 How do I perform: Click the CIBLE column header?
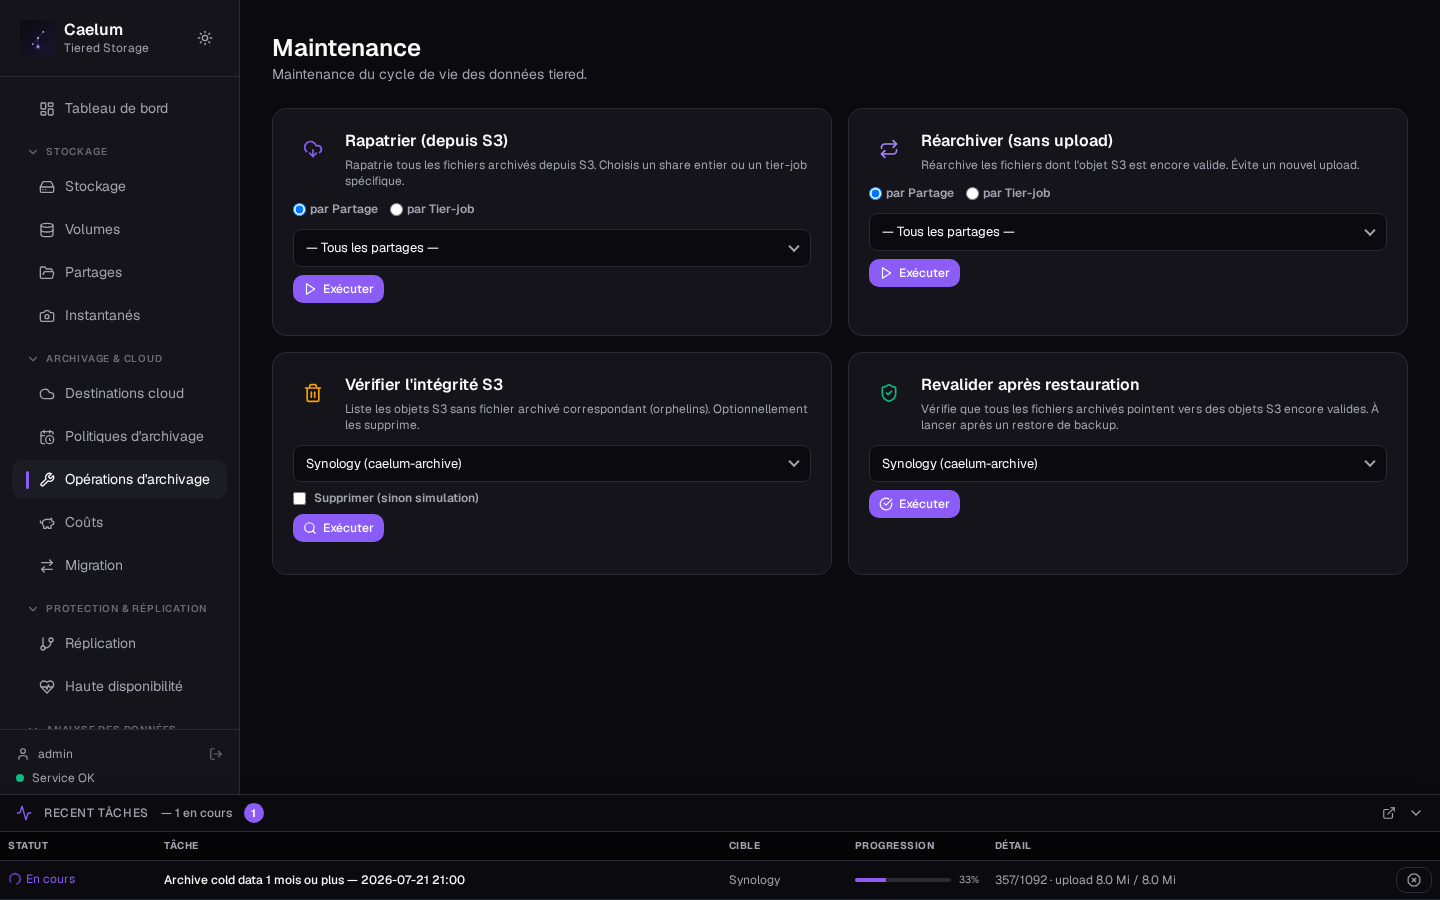745,846
